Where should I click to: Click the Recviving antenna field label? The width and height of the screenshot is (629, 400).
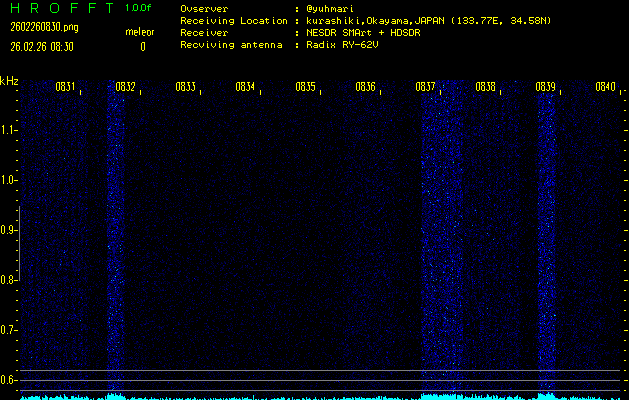pos(231,45)
